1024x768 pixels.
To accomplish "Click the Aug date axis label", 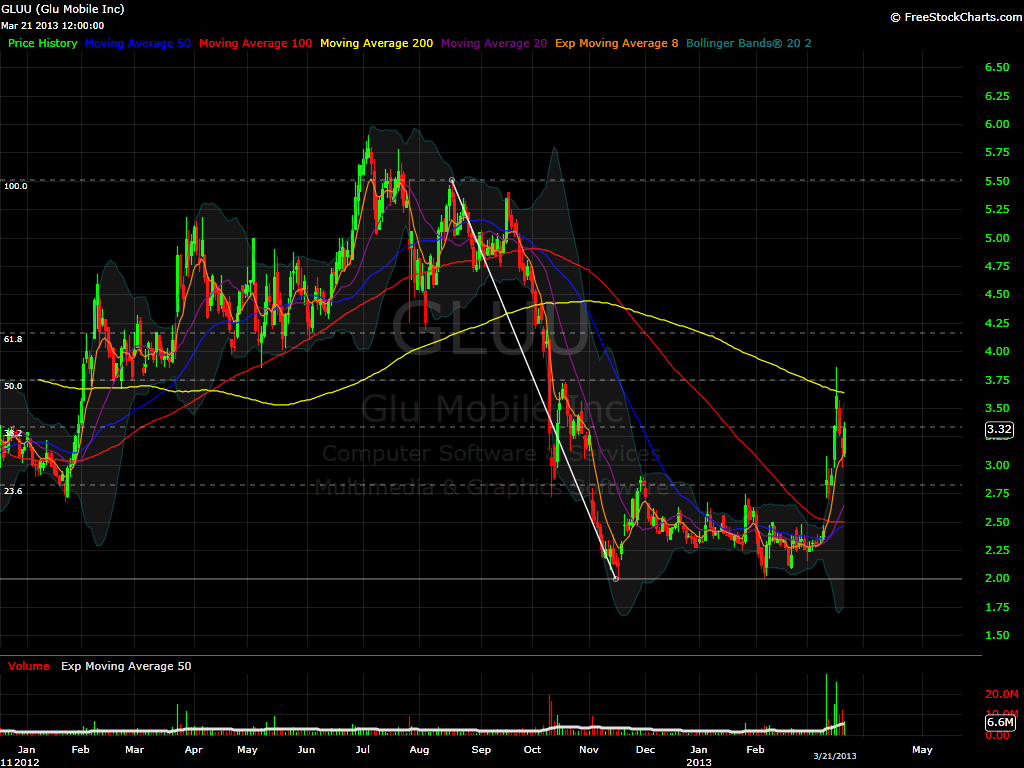I will (x=419, y=750).
